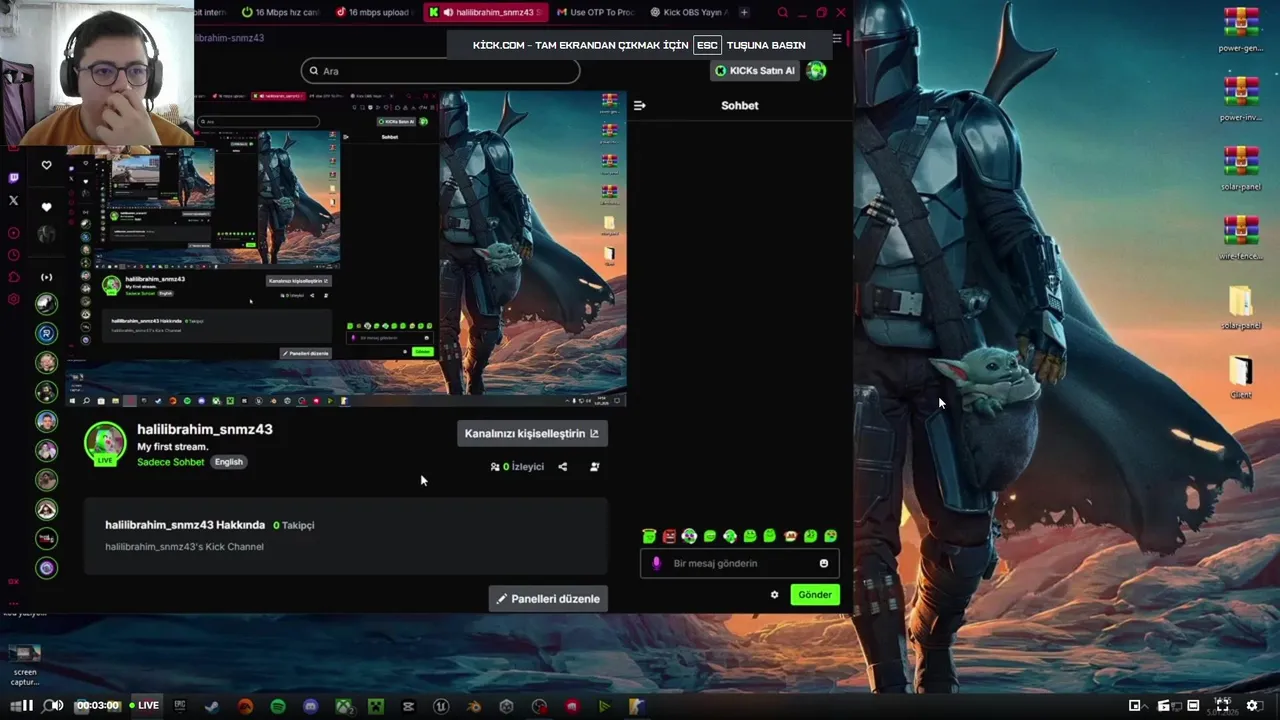Open Discord from the taskbar
This screenshot has width=1280, height=720.
point(310,706)
